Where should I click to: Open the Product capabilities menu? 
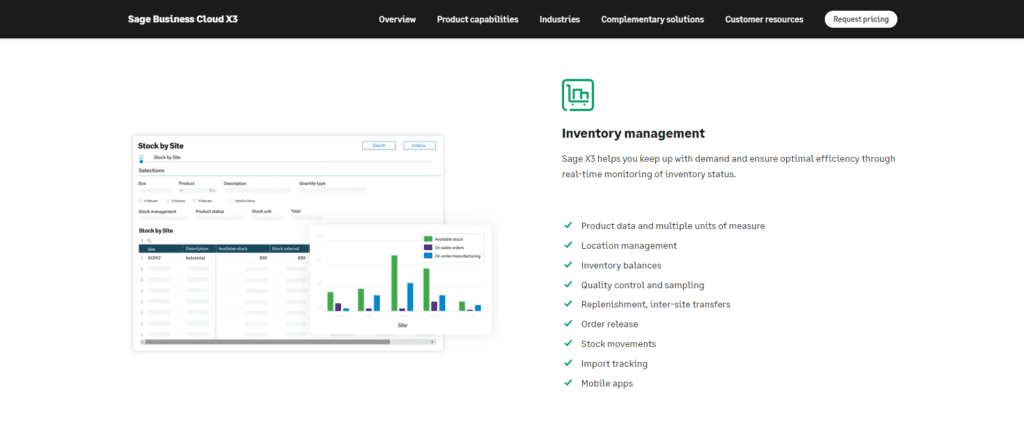477,19
